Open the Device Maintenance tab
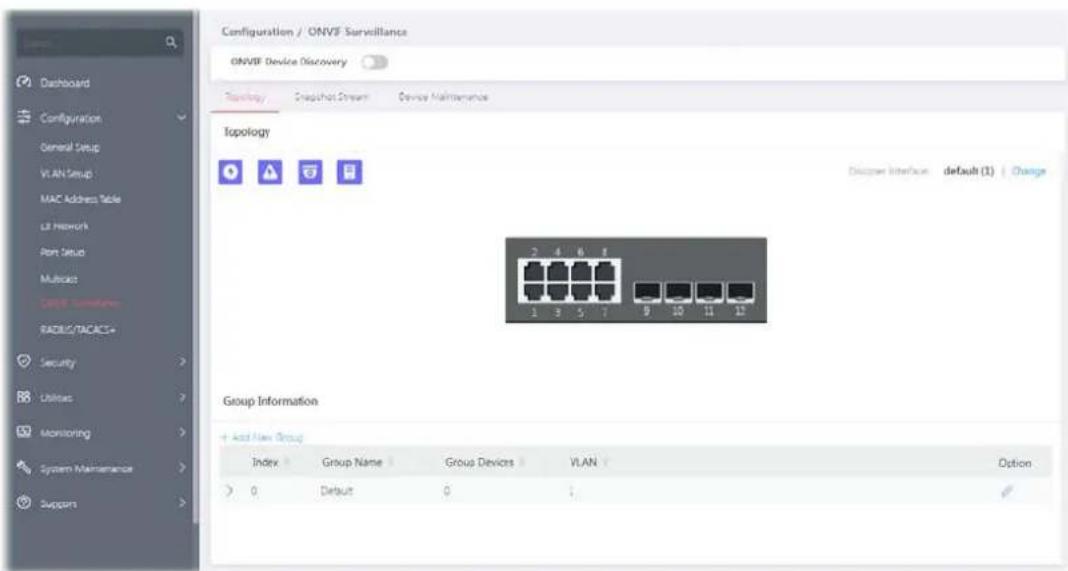The height and width of the screenshot is (571, 1068). [443, 97]
